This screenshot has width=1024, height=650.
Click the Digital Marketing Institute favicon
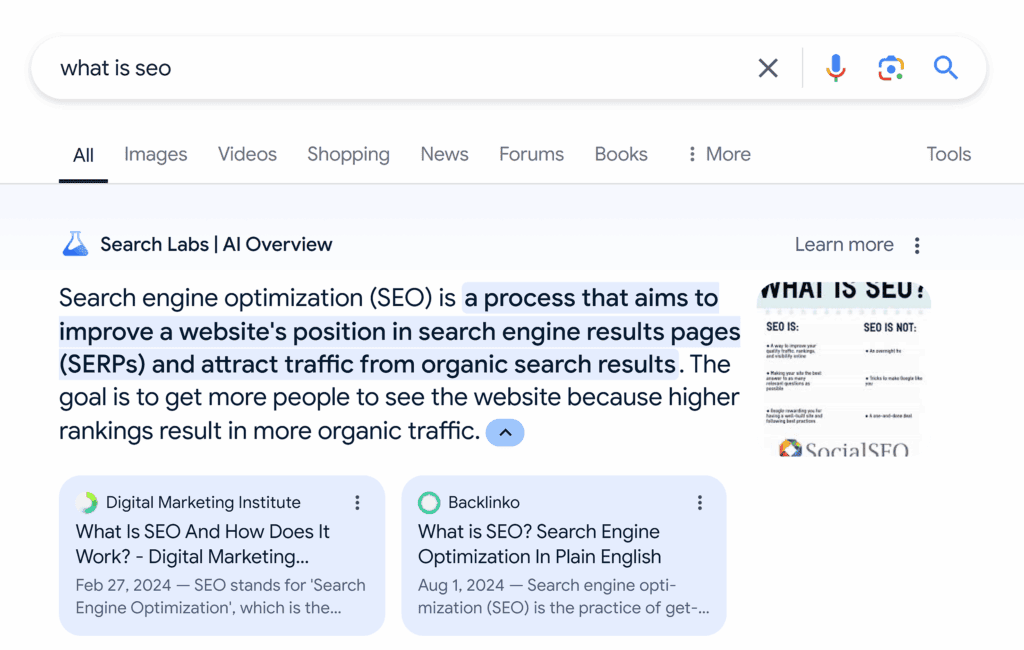click(x=87, y=502)
